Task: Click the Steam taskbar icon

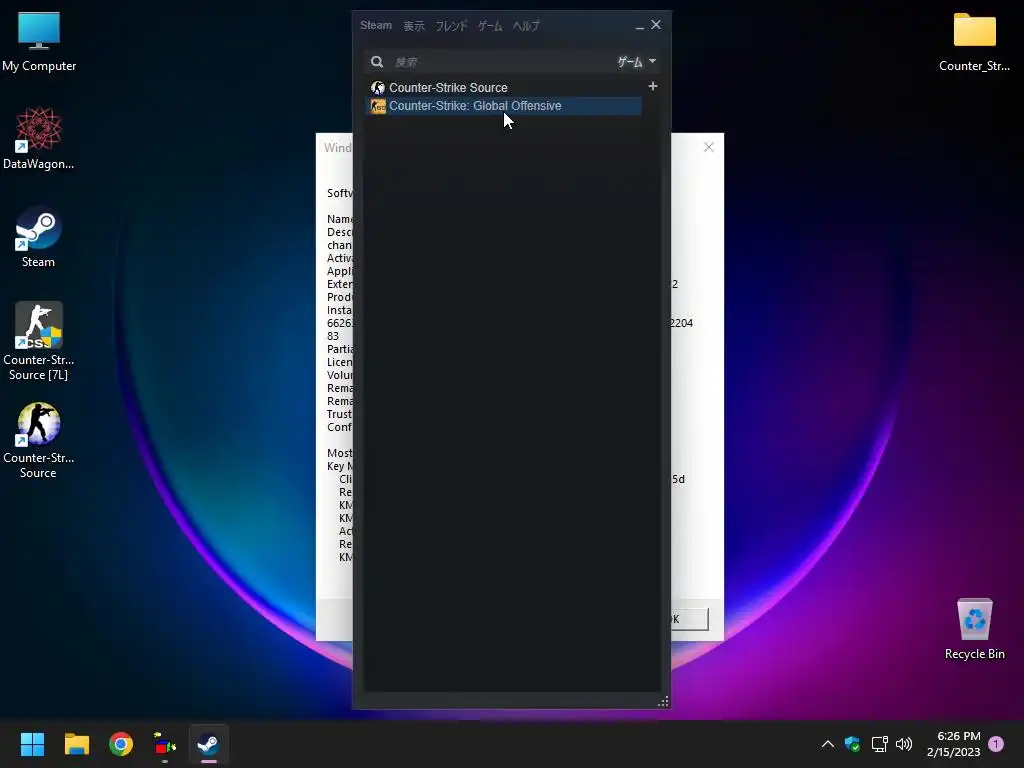Action: (208, 744)
